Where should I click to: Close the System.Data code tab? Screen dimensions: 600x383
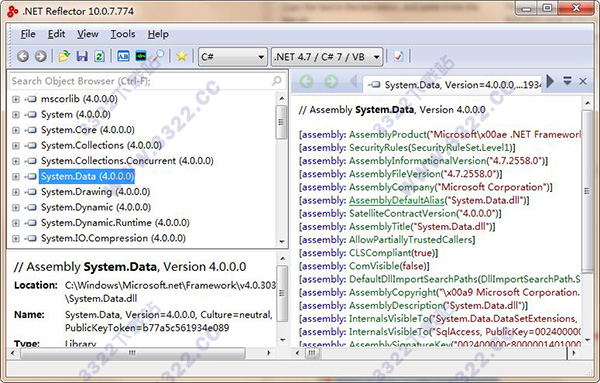click(583, 81)
